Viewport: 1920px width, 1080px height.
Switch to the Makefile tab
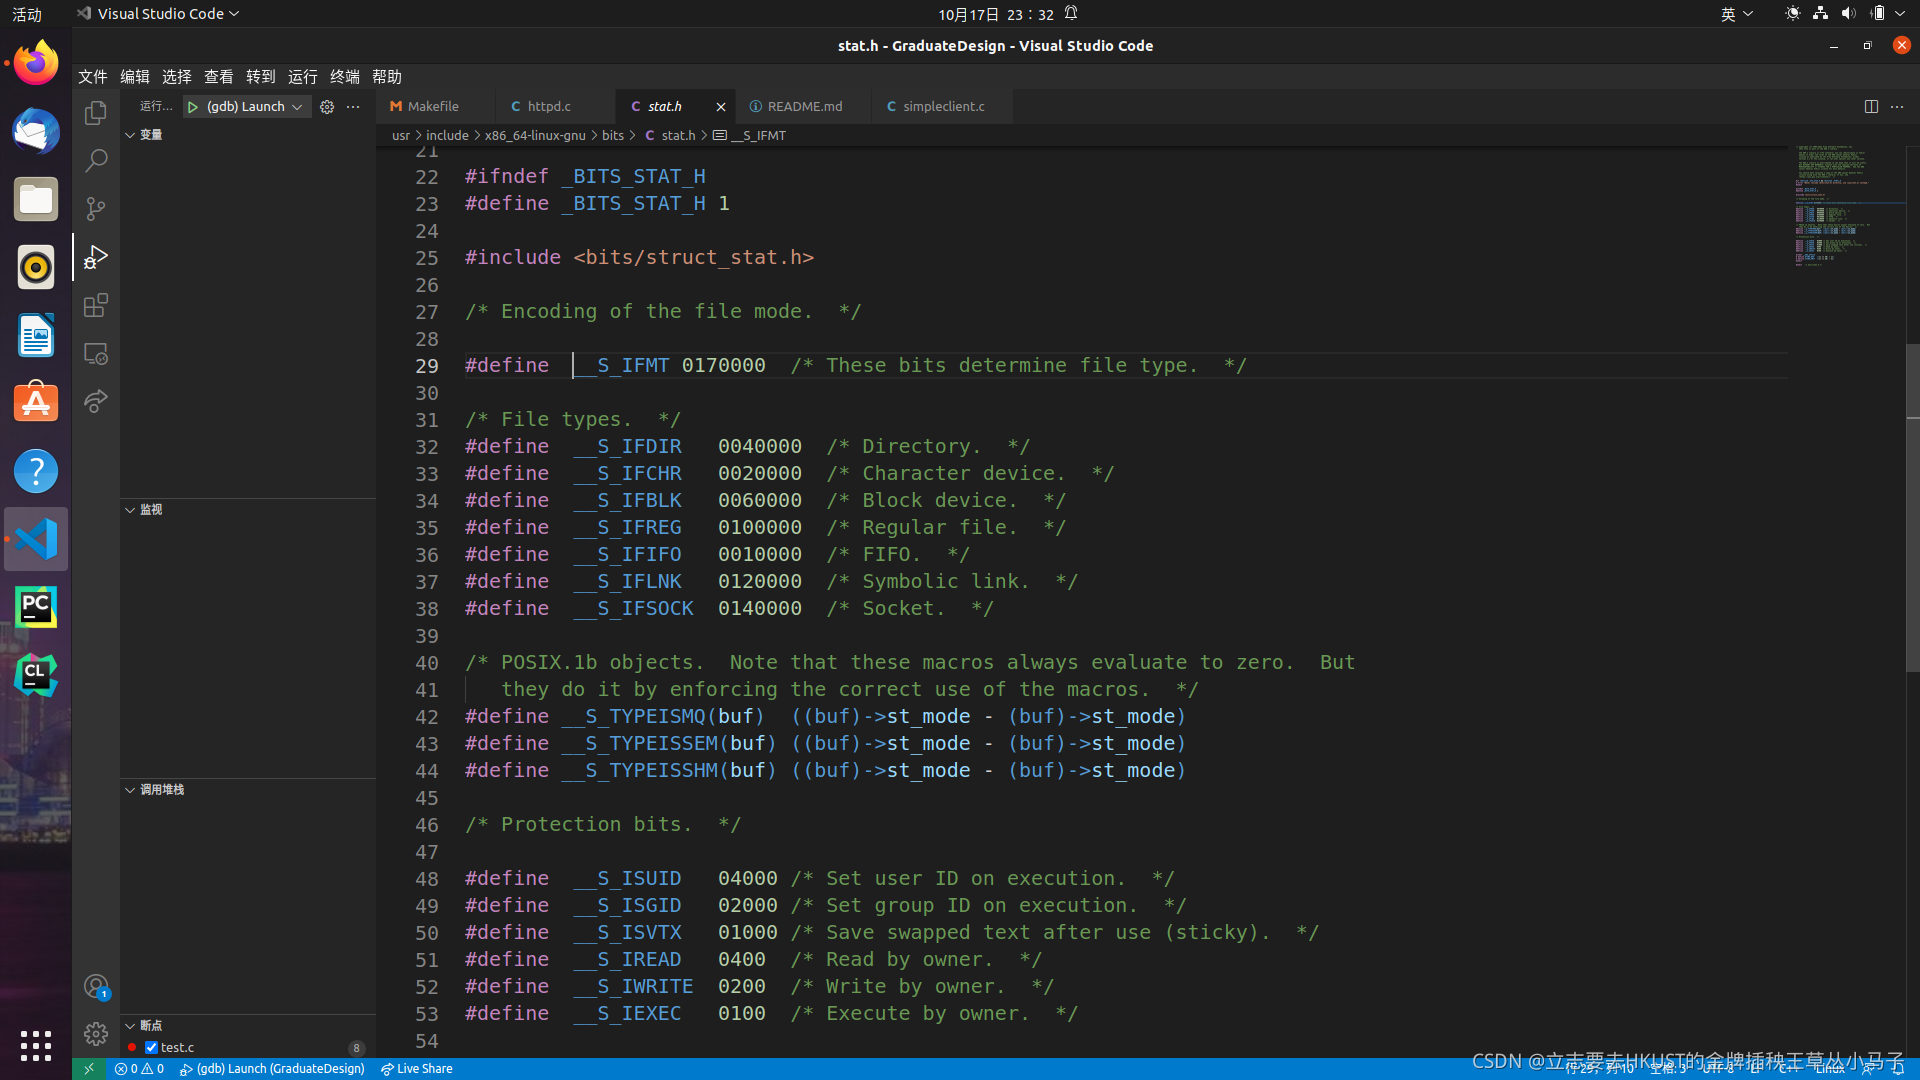tap(435, 107)
